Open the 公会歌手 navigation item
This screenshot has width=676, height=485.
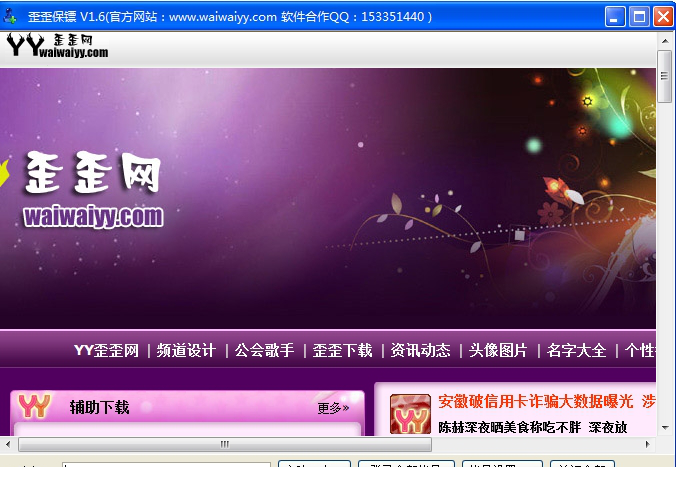[264, 350]
